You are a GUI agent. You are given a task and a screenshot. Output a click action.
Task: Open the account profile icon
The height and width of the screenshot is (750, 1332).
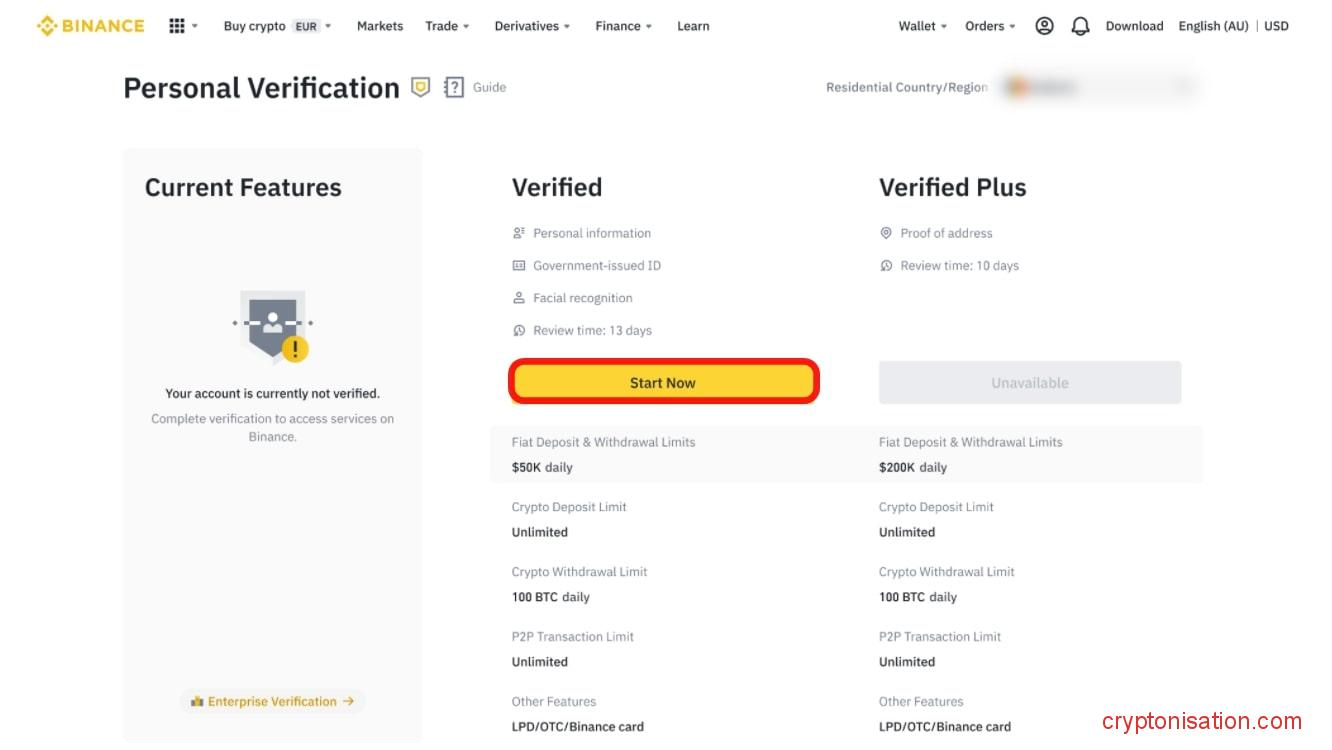[x=1044, y=26]
